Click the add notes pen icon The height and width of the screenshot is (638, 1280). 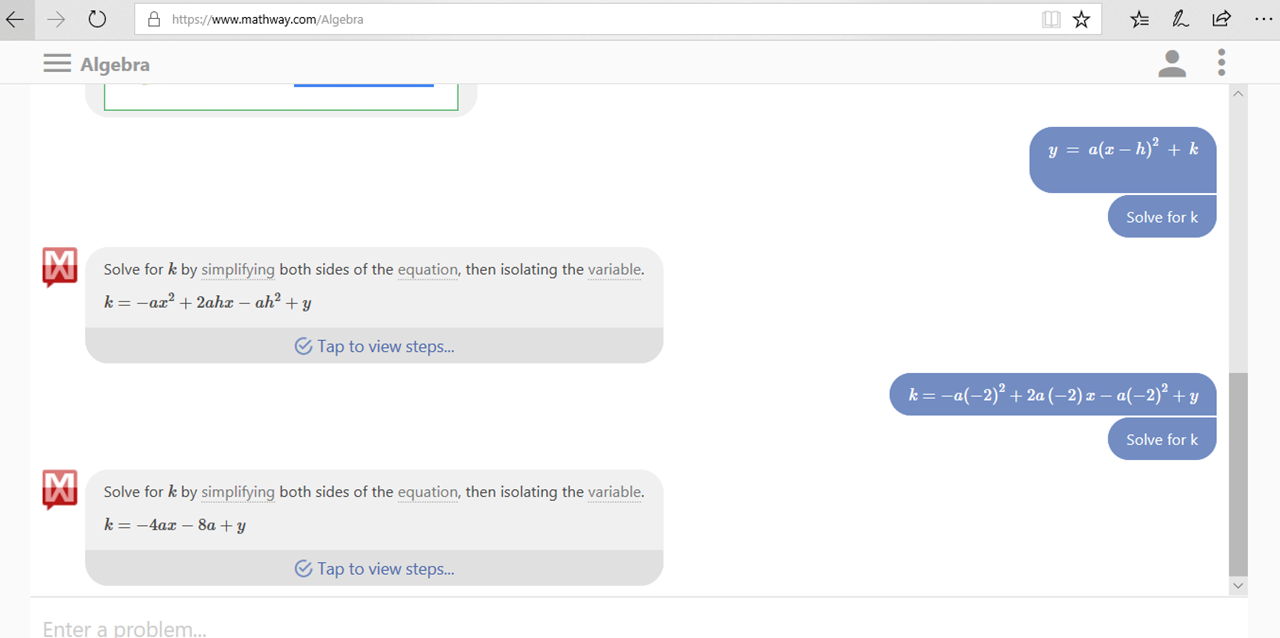click(1180, 19)
